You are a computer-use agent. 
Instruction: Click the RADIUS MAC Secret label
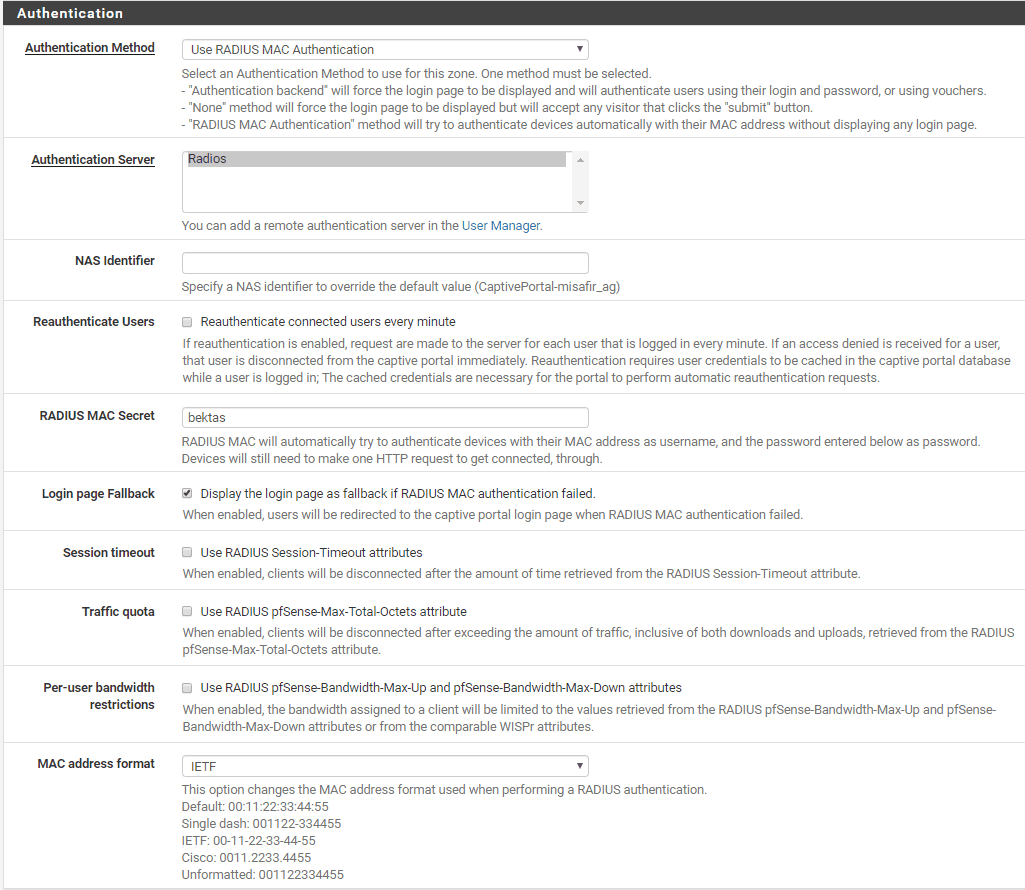pos(95,416)
